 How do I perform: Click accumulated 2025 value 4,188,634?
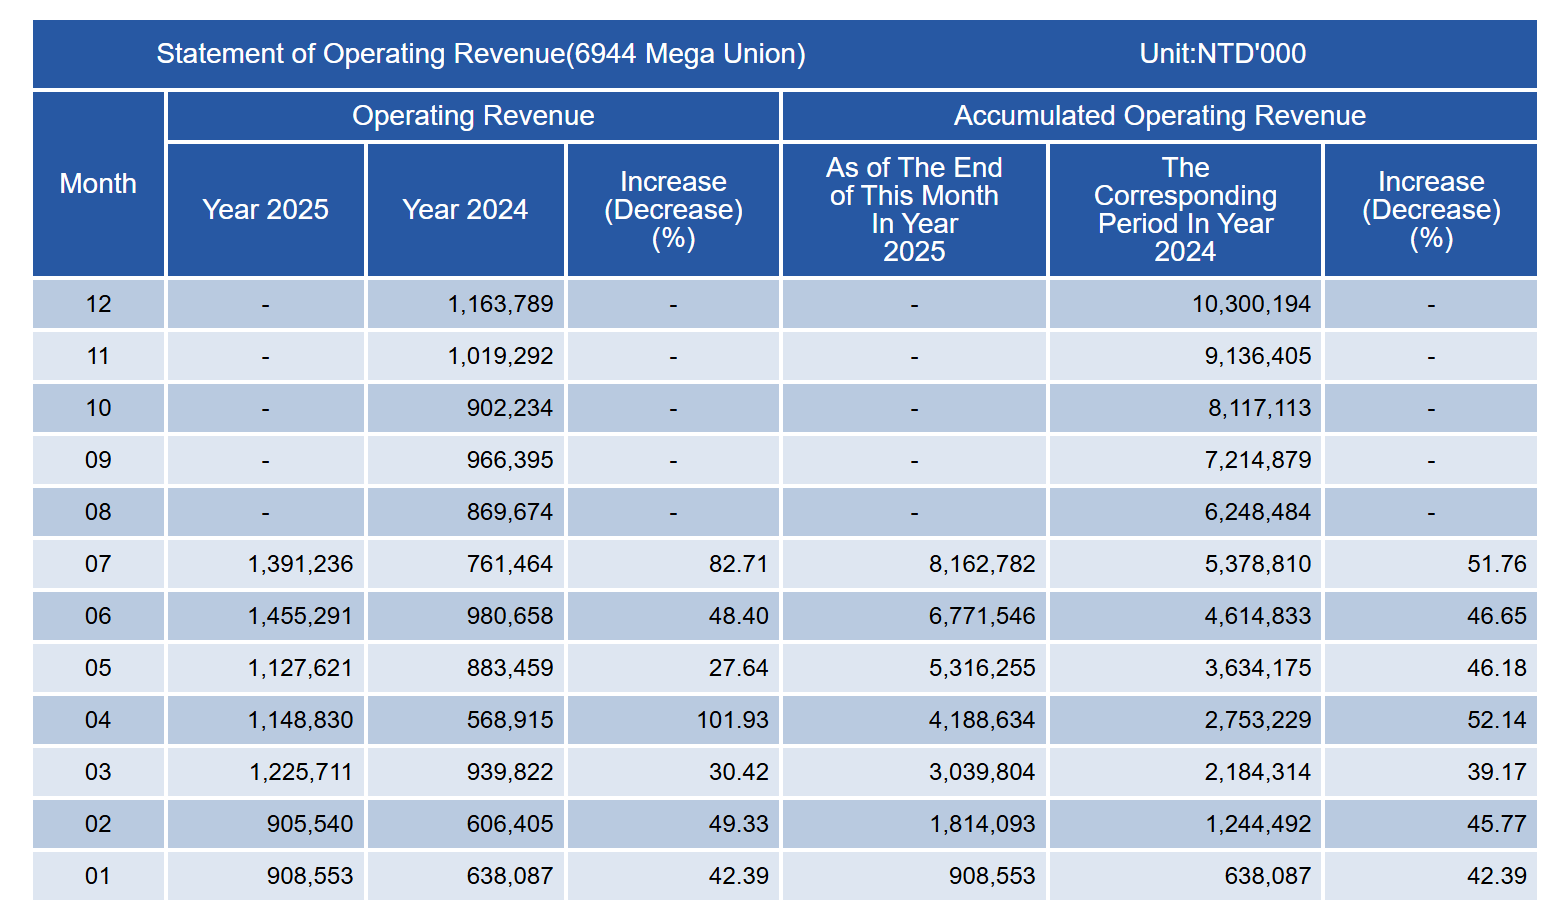[982, 720]
